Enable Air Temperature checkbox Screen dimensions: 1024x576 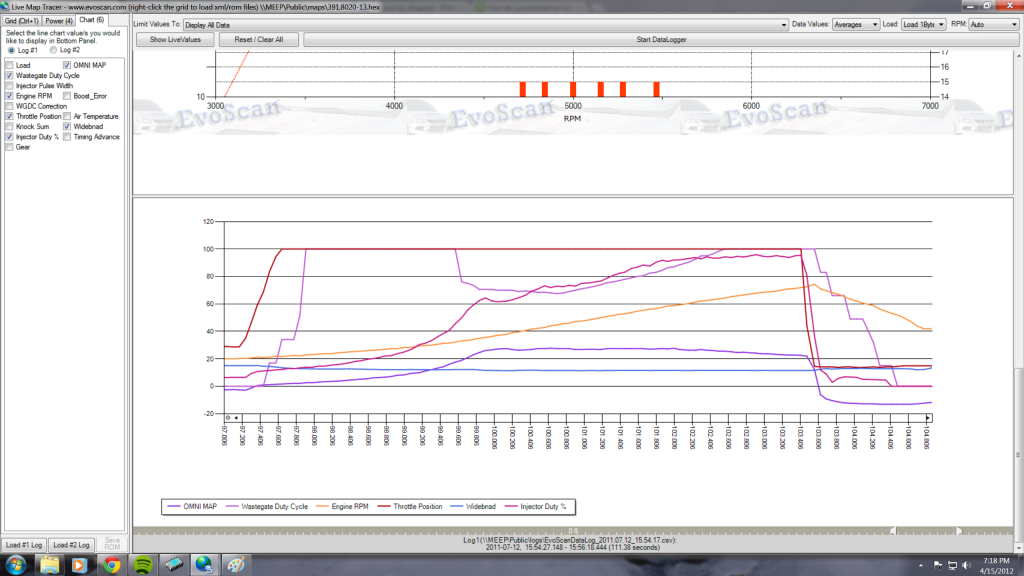coord(67,116)
